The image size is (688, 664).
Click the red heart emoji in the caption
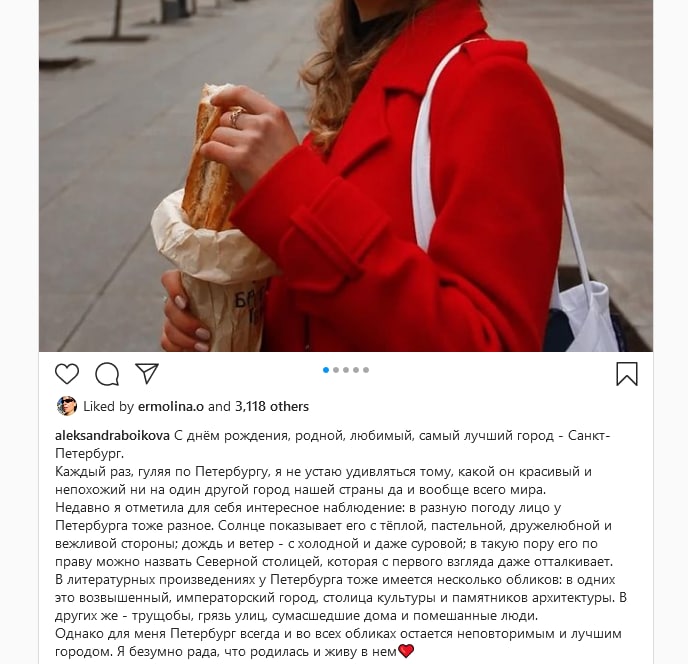tap(406, 651)
